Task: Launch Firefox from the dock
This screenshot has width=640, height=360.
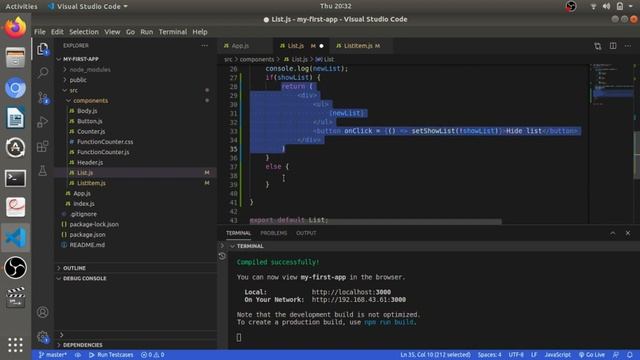Action: pos(16,28)
